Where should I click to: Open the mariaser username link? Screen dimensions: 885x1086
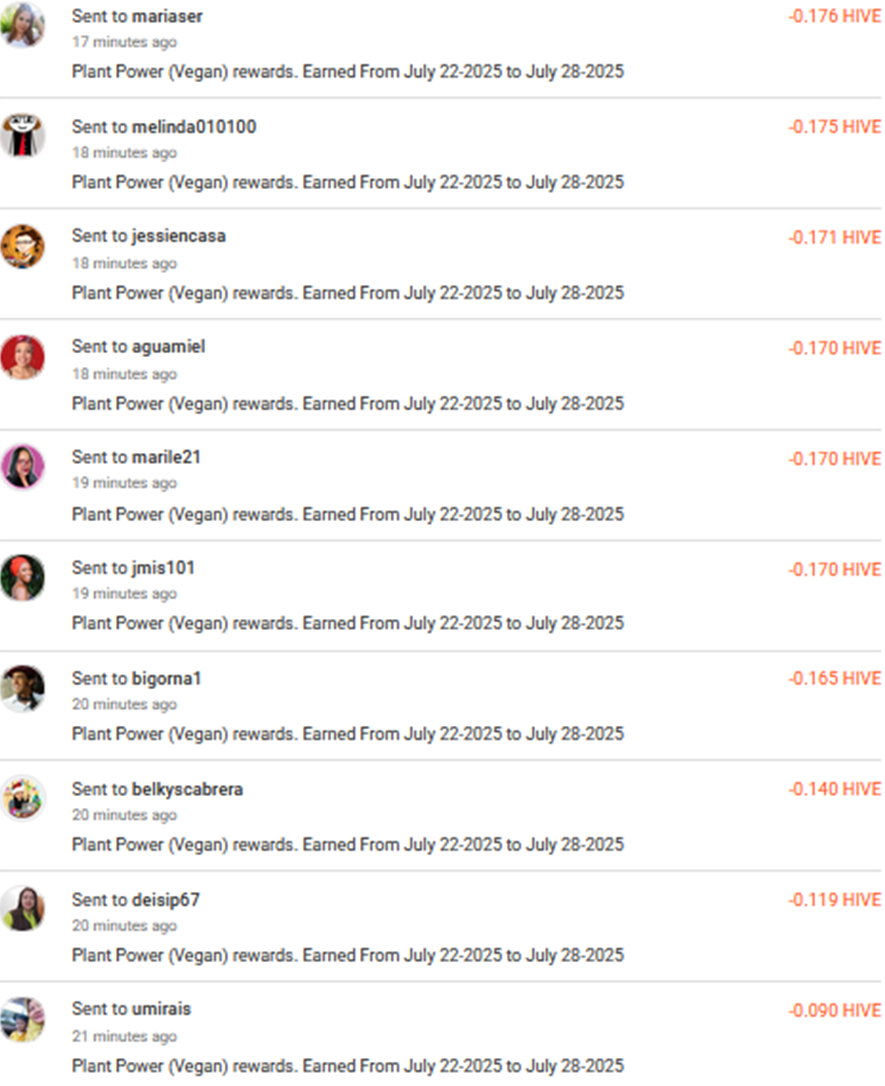click(167, 16)
